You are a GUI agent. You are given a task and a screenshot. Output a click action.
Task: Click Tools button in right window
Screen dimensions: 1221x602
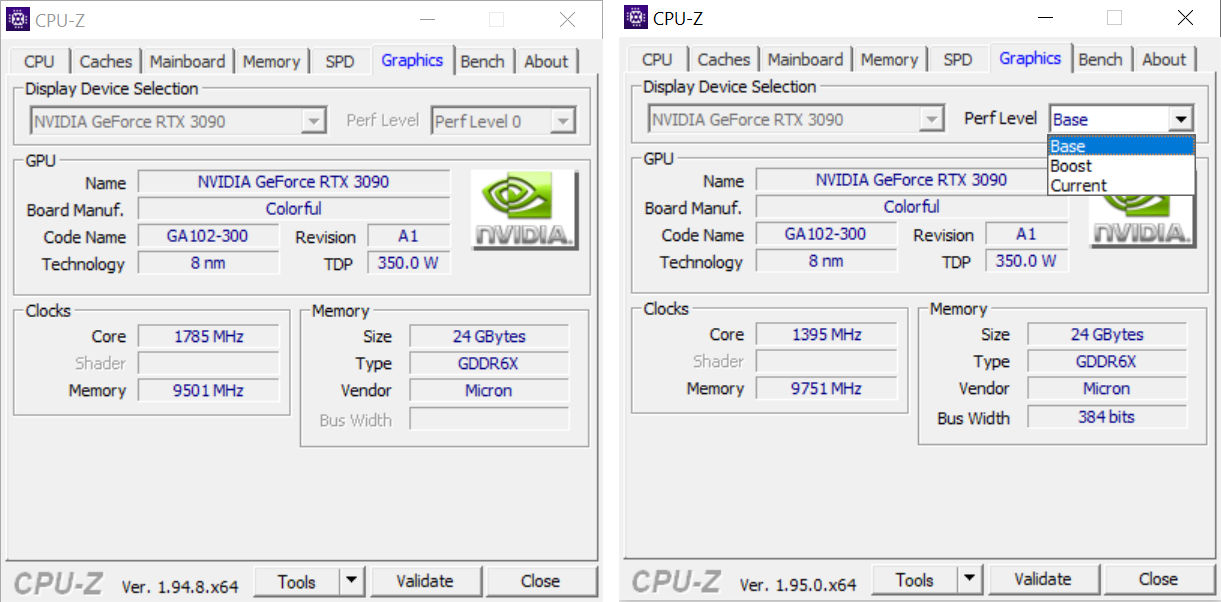tap(915, 579)
